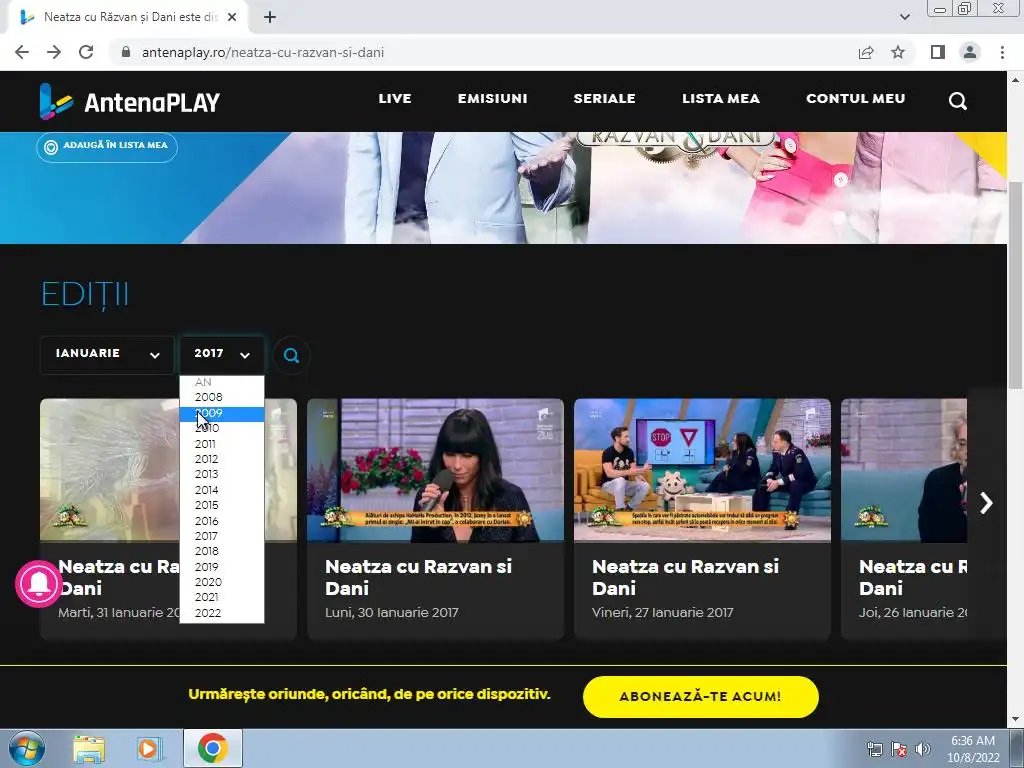
Task: Close the Neatza cu Răzvan și Dani tab
Action: 232,17
